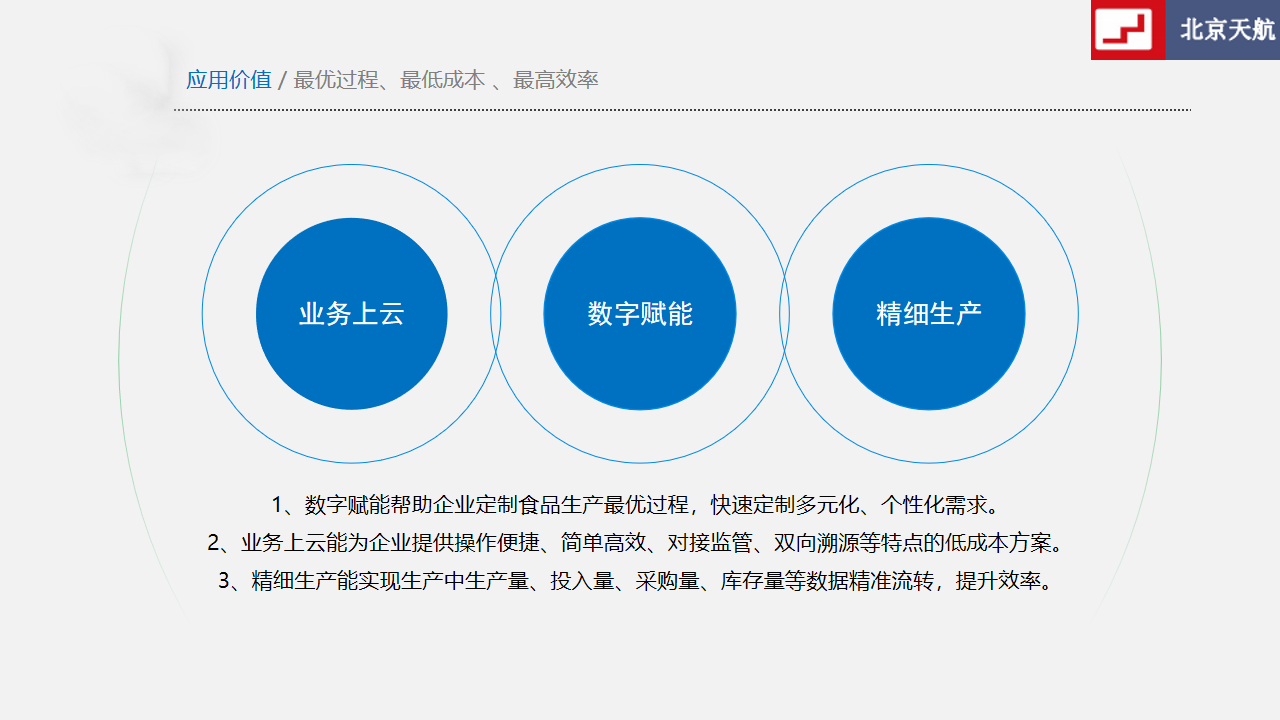
Task: Select the 应用价值 blue title text
Action: (x=229, y=80)
